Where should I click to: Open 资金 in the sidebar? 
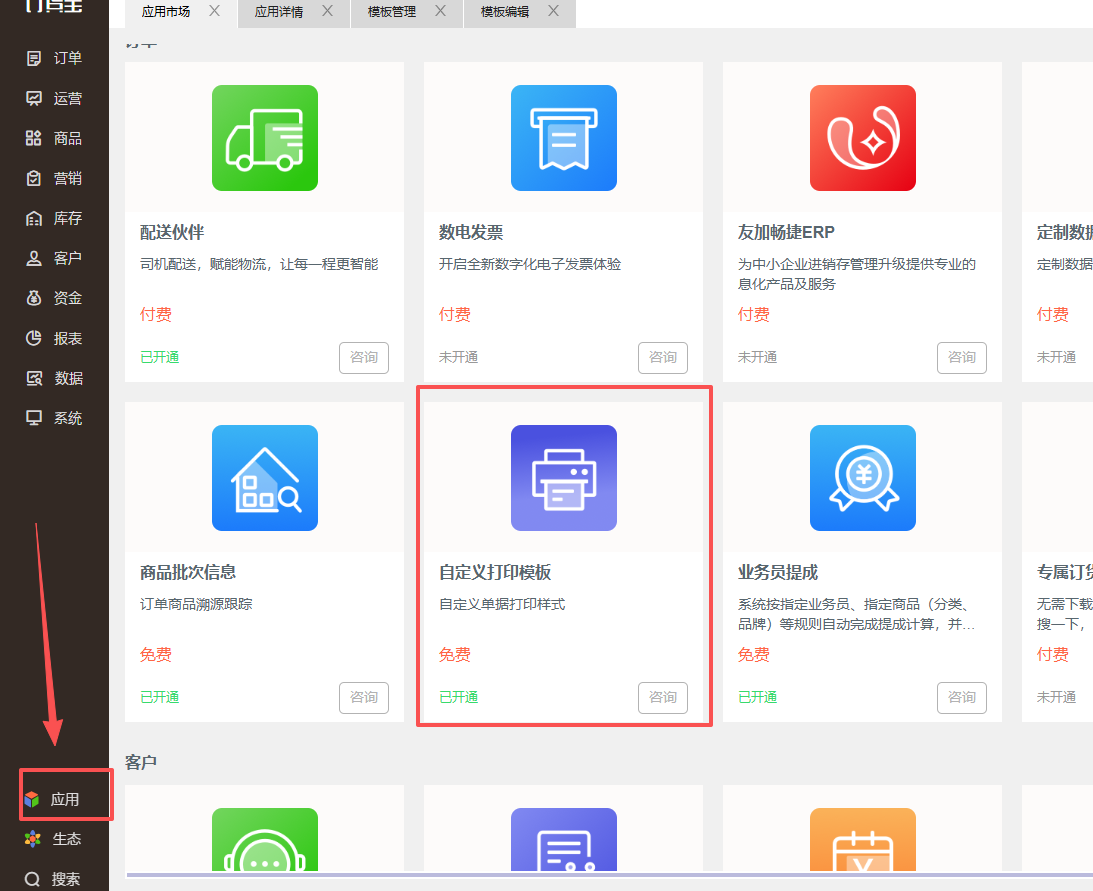tap(54, 298)
